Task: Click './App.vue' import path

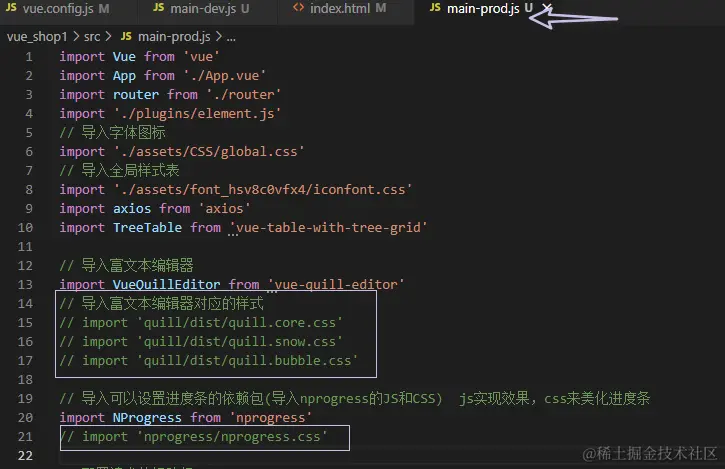Action: 225,75
